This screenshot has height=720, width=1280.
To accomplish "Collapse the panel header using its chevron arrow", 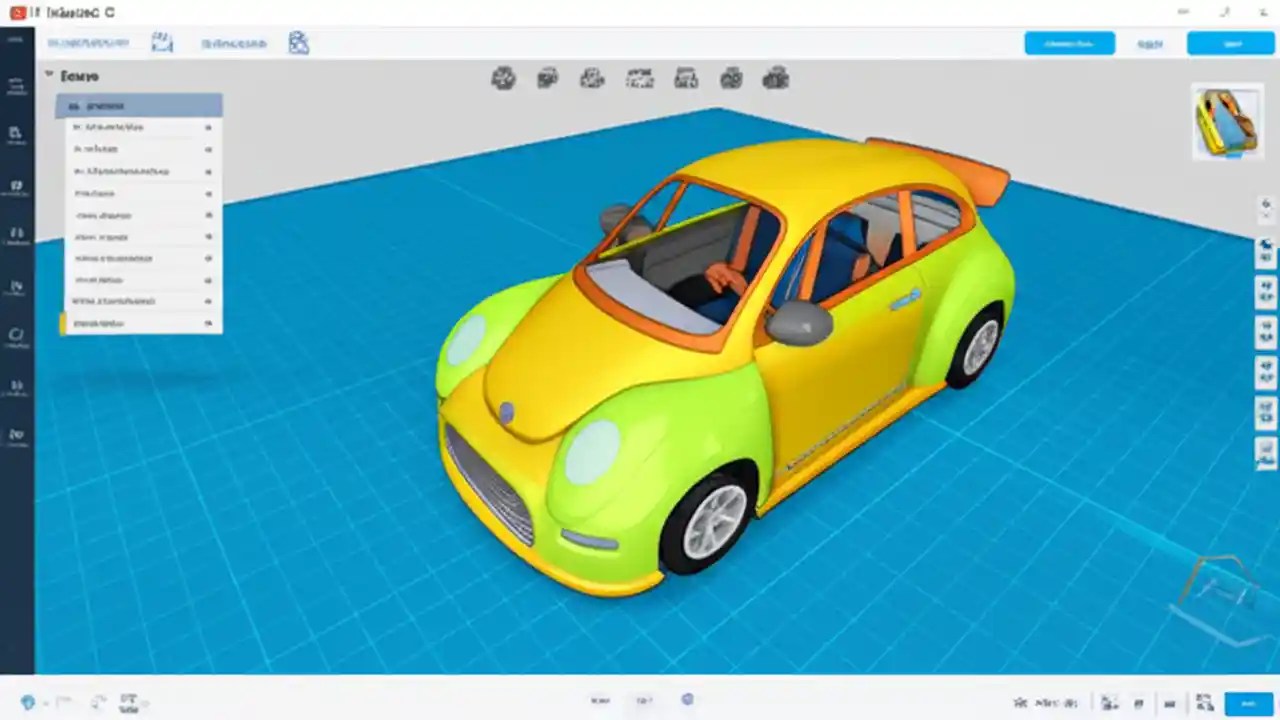I will (x=49, y=75).
